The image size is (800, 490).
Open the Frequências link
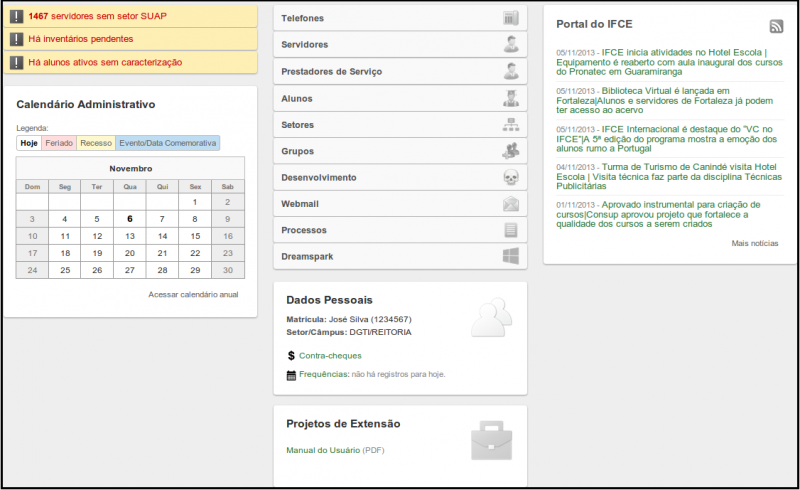324,374
